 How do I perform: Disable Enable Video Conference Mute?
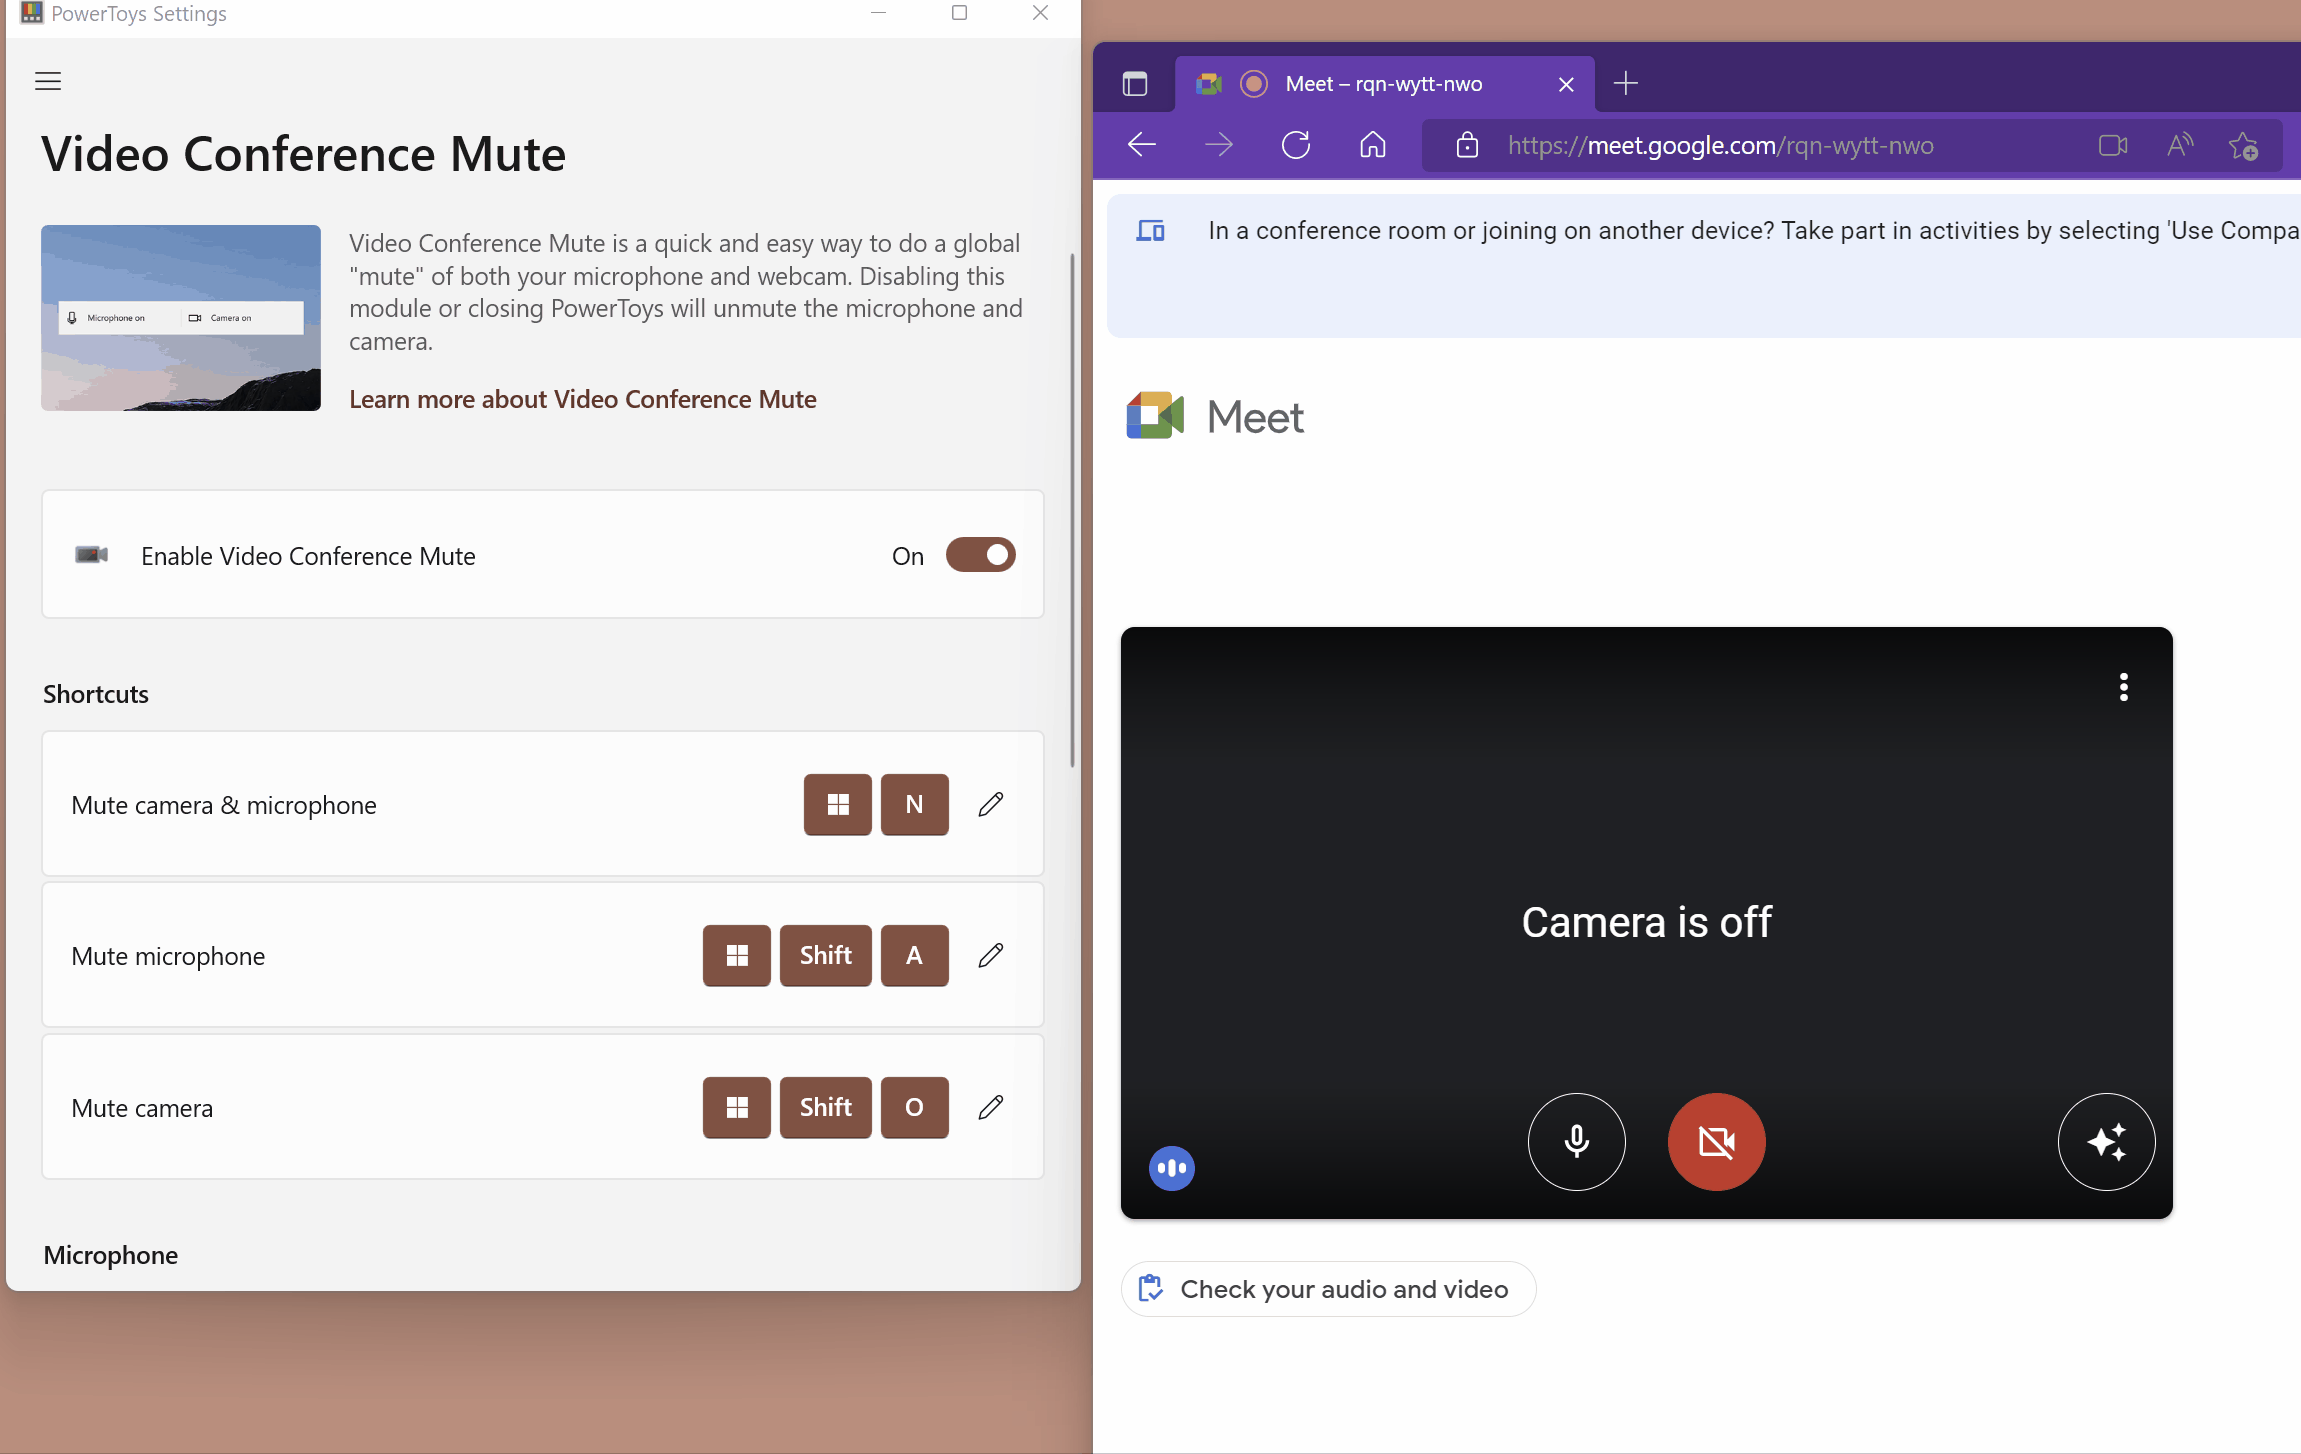pyautogui.click(x=980, y=555)
